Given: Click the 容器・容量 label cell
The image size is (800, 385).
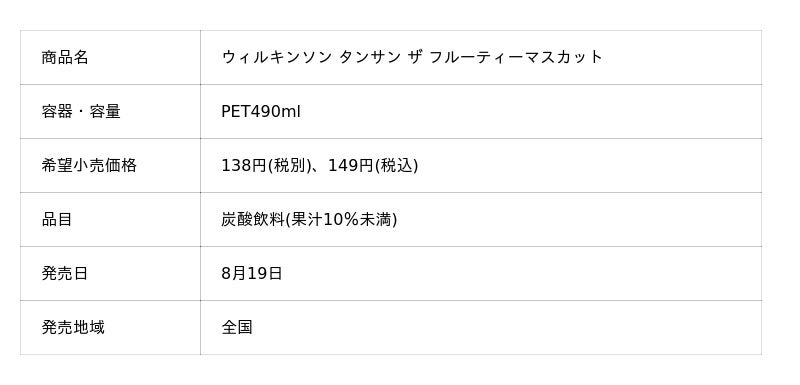Looking at the screenshot, I should pyautogui.click(x=110, y=112).
